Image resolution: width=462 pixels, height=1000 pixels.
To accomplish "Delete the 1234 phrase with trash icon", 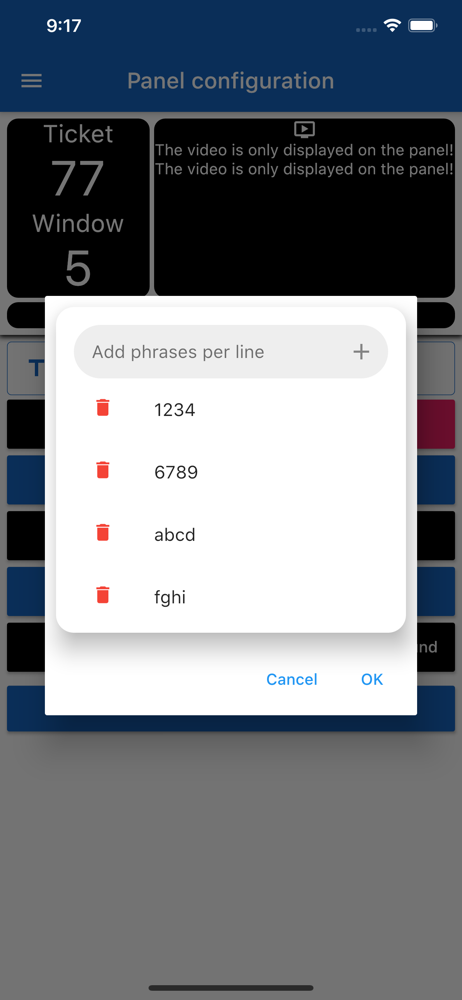I will (103, 408).
